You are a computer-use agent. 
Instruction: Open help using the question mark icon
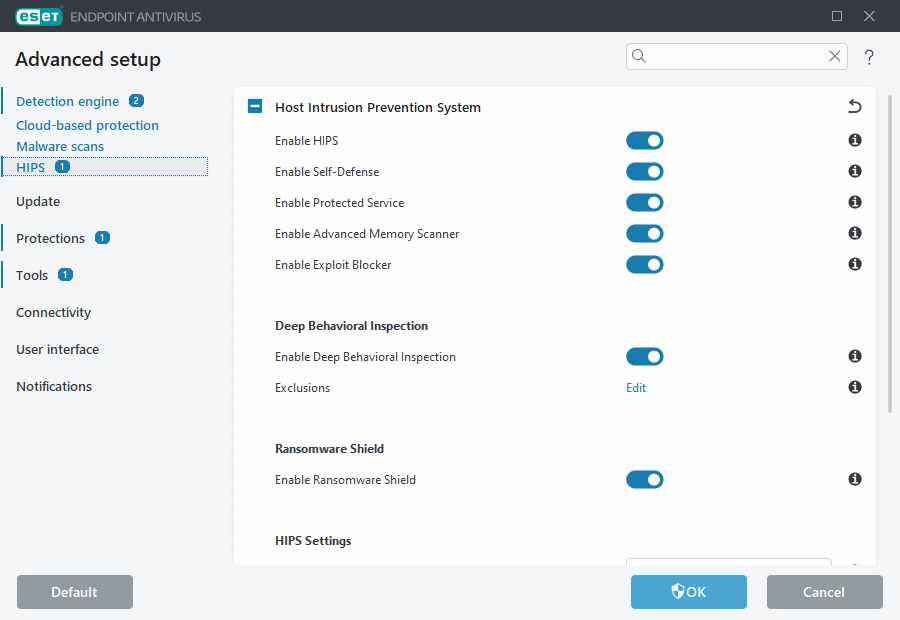pyautogui.click(x=869, y=57)
